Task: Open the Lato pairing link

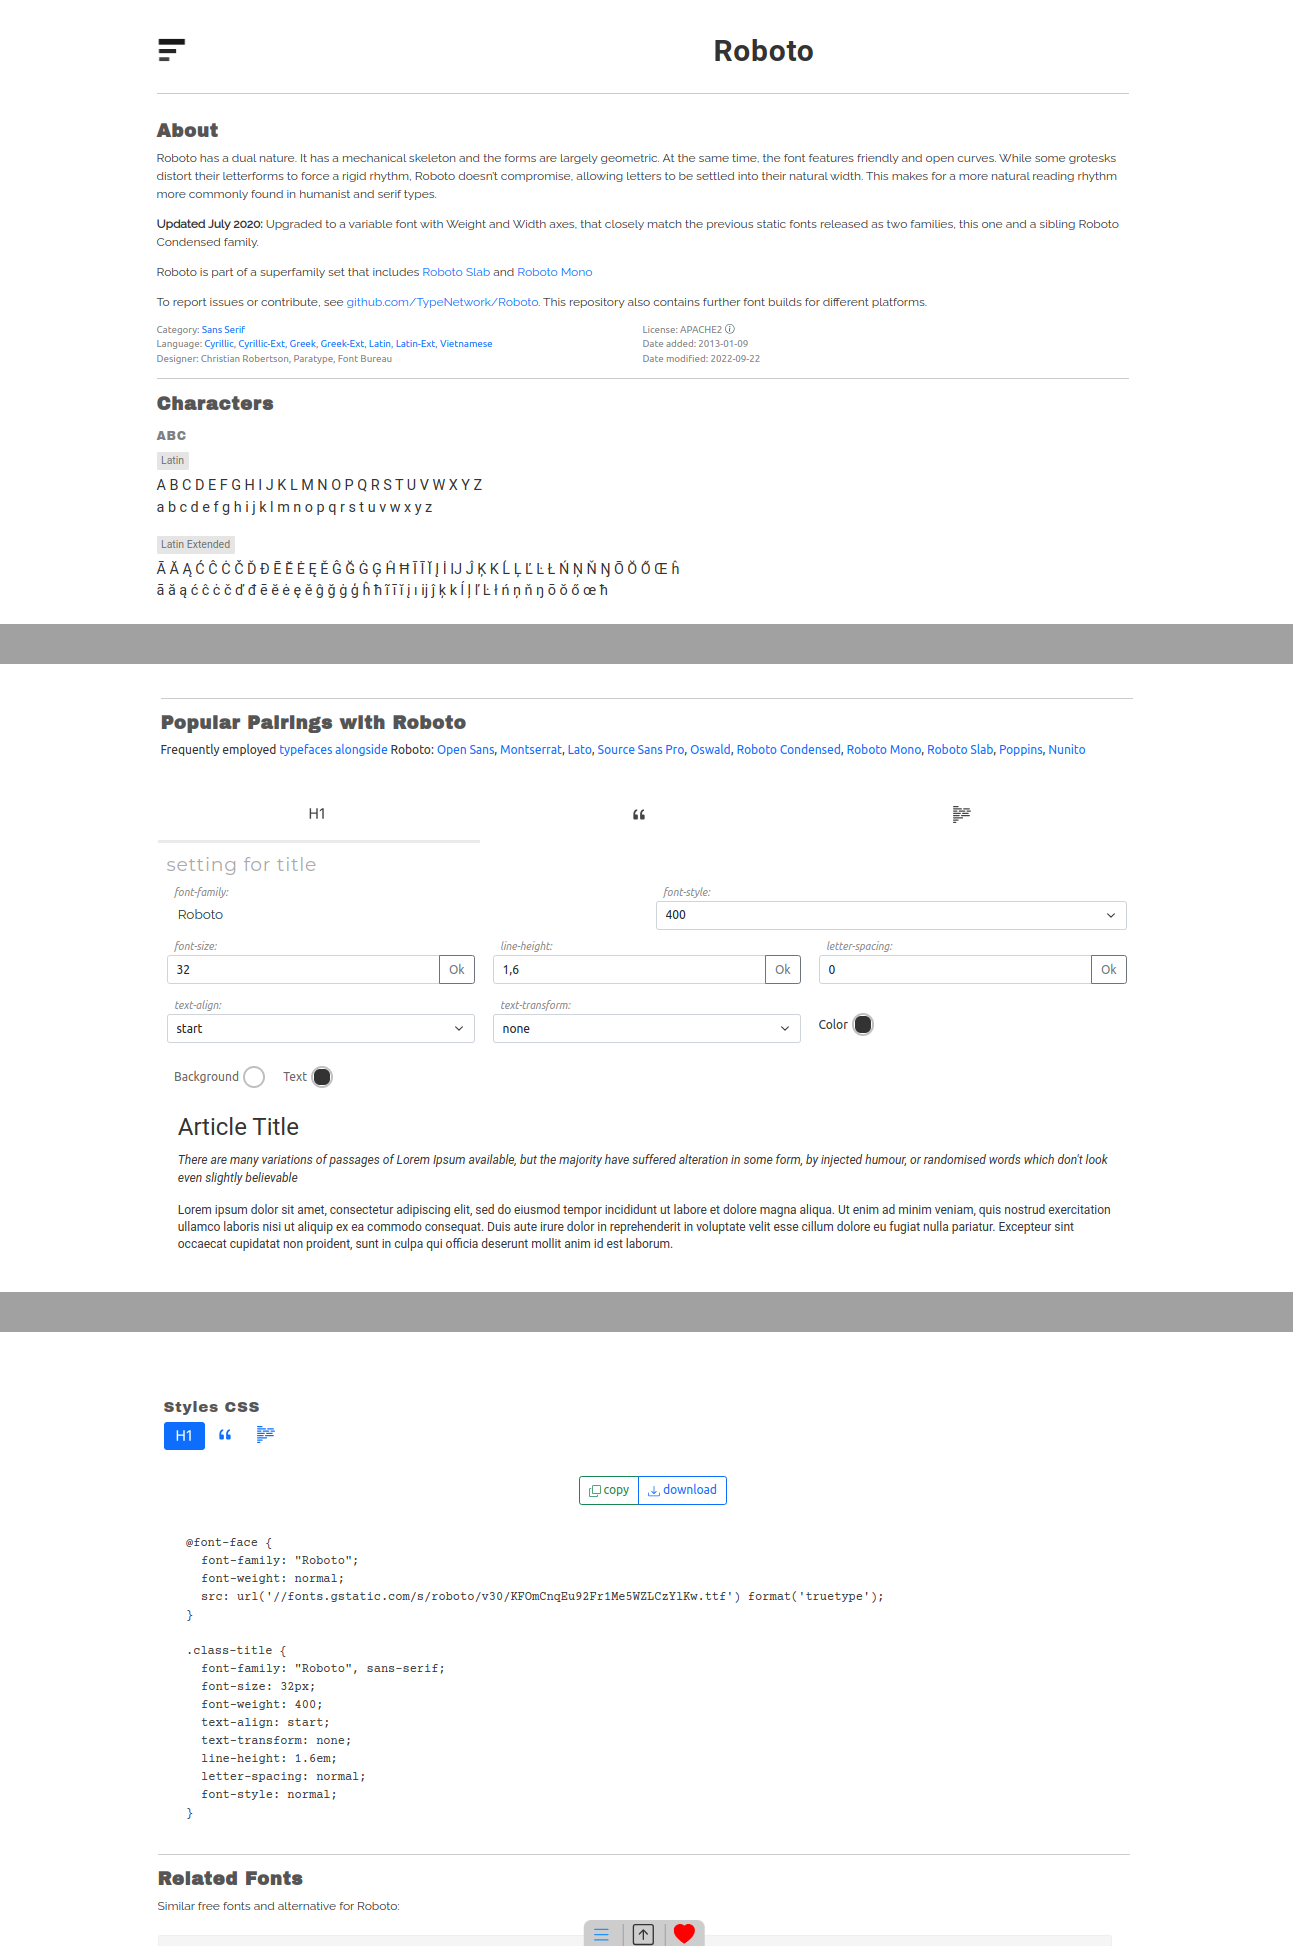Action: 580,750
